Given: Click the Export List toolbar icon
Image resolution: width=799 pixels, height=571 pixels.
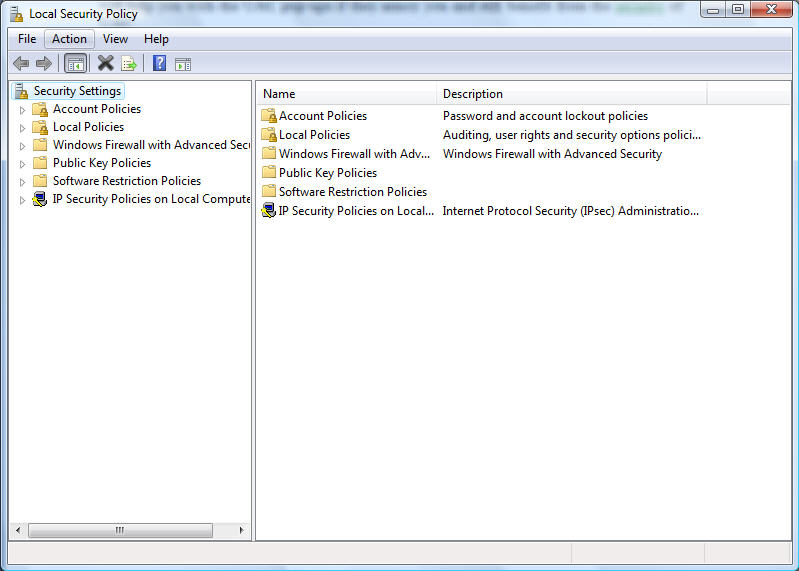Looking at the screenshot, I should [x=129, y=64].
